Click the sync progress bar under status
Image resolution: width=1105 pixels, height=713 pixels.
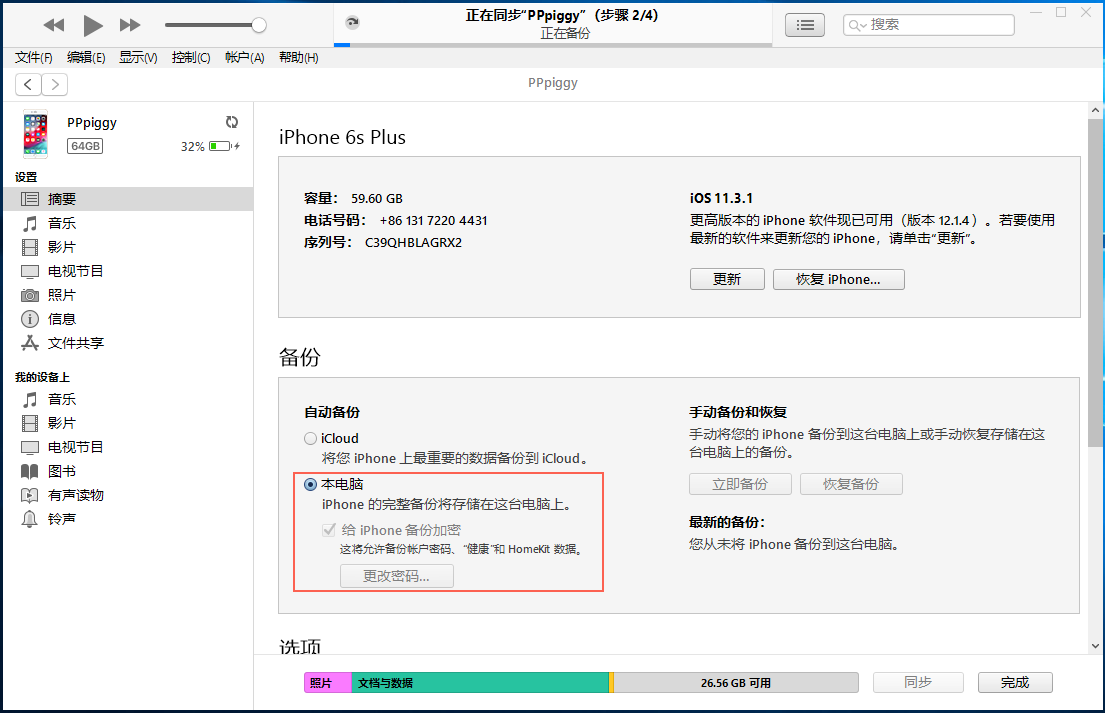click(553, 45)
